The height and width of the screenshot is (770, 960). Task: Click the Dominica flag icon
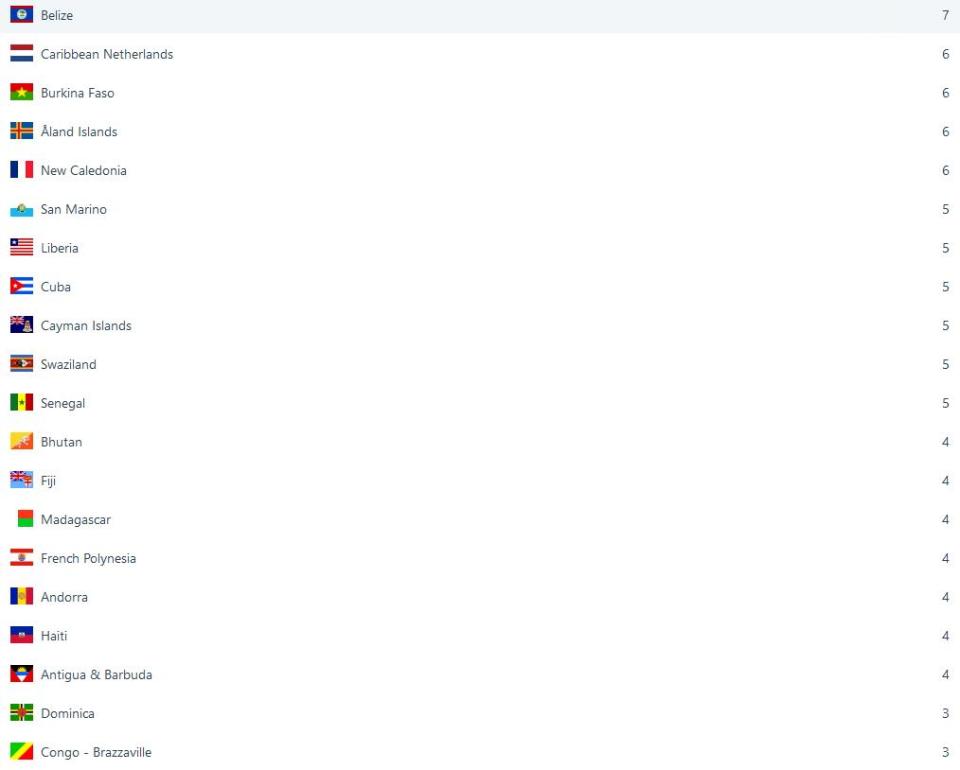(21, 714)
